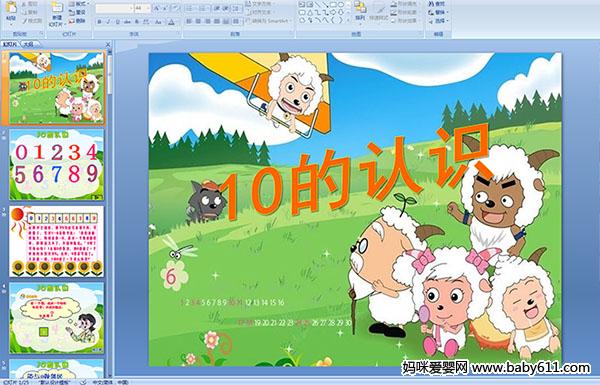The image size is (600, 385).
Task: Toggle Bold formatting
Action: (x=99, y=22)
